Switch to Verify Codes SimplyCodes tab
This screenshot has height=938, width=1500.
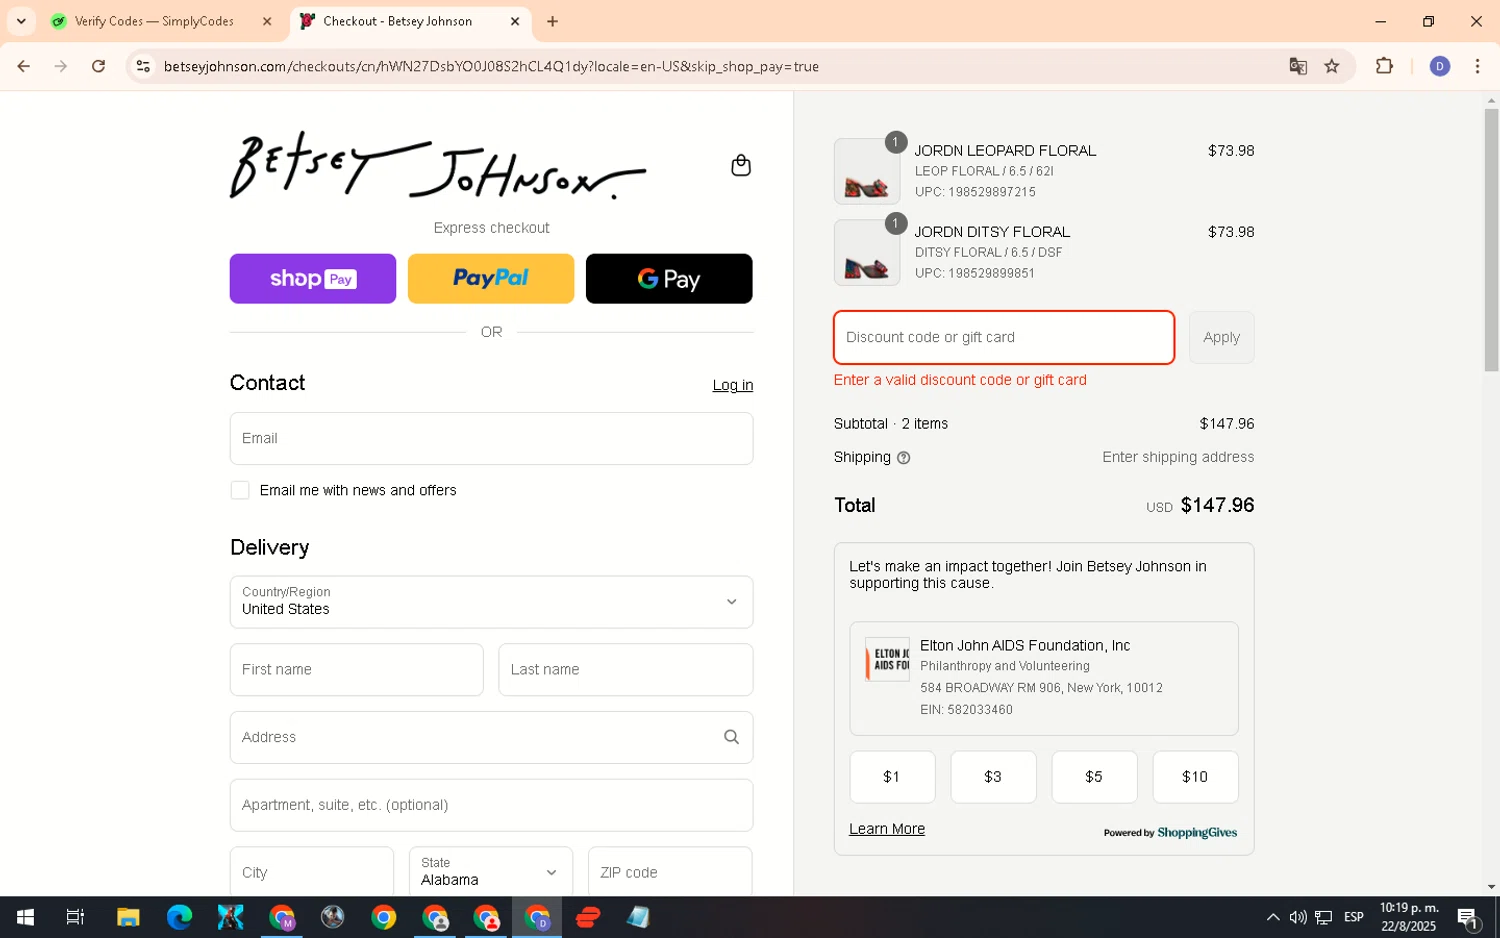[x=156, y=21]
